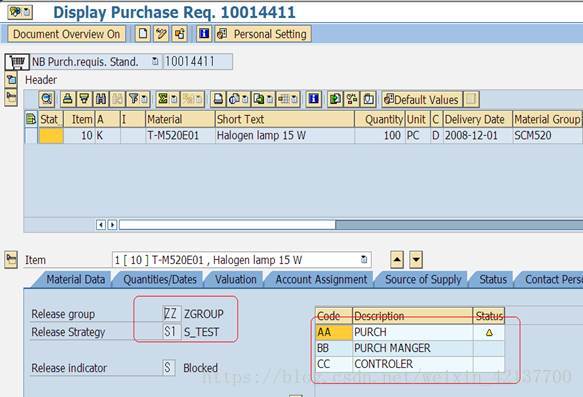Viewport: 583px width, 397px height.
Task: Click the shopping cart icon
Action: click(x=17, y=62)
